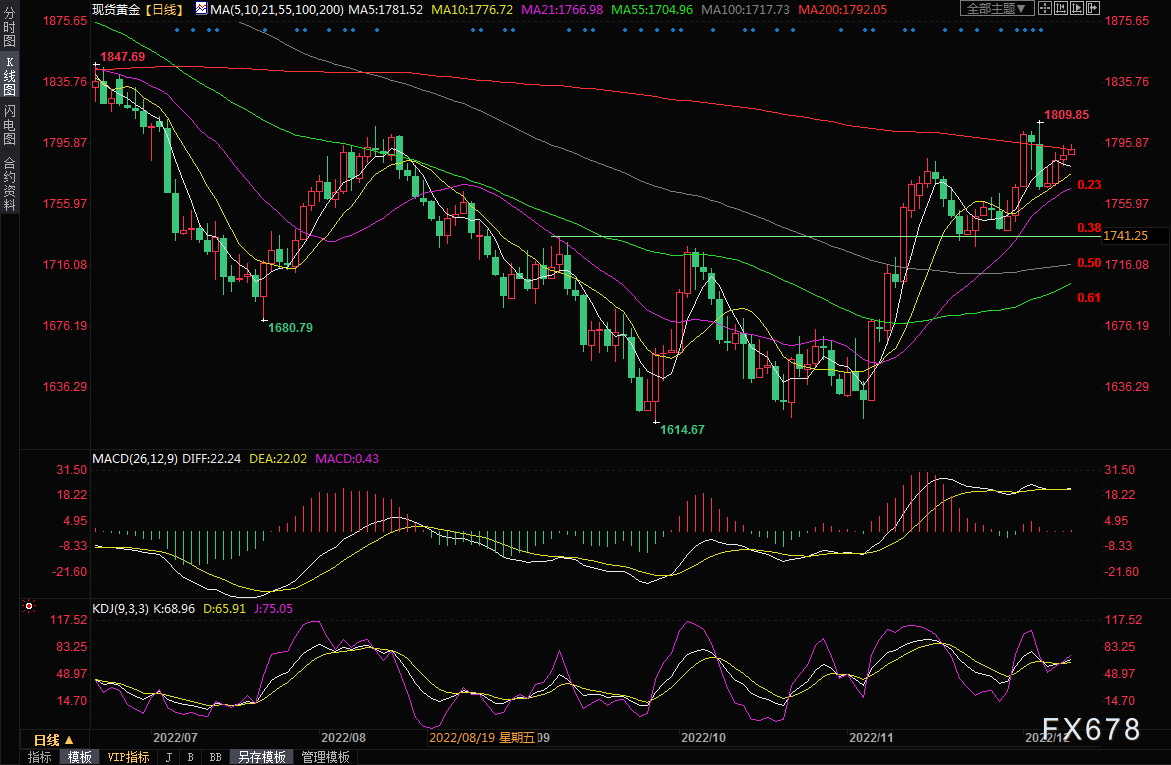This screenshot has height=765, width=1171.
Task: Click the MA200:1792.05 value
Action: click(842, 10)
